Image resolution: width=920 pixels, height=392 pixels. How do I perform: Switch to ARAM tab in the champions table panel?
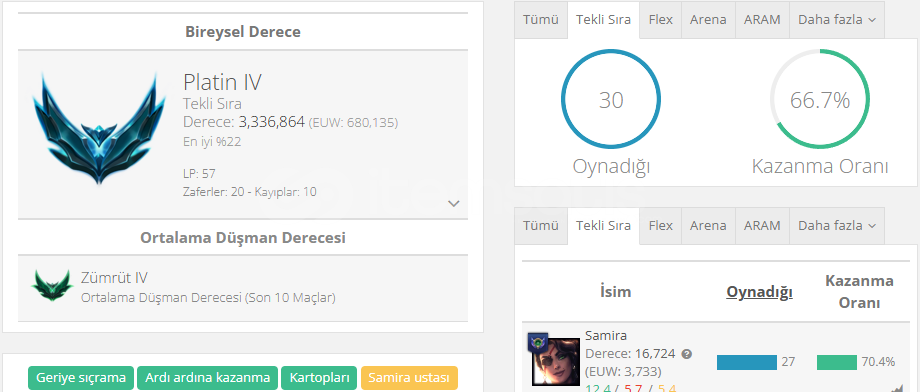[x=762, y=225]
